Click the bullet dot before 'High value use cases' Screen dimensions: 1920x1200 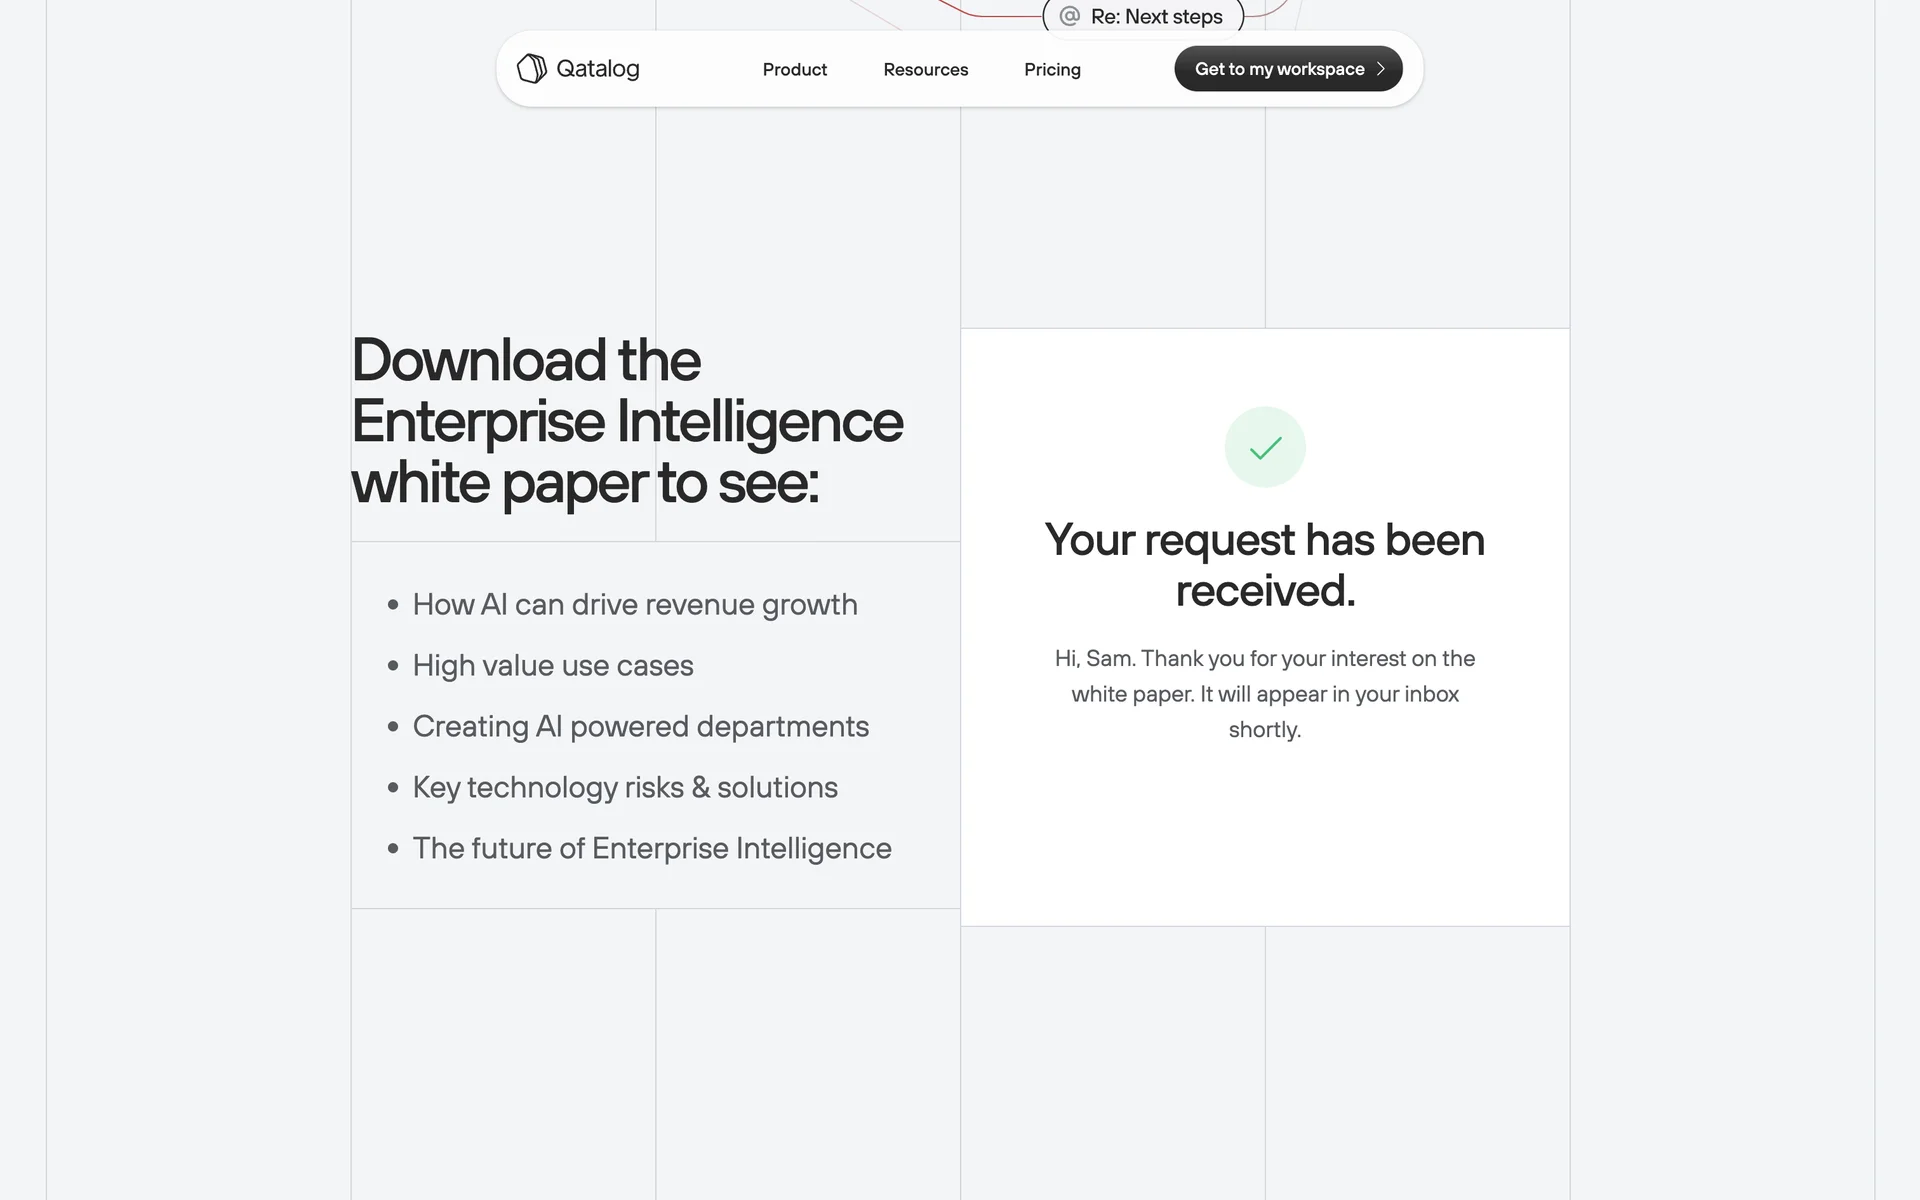(x=393, y=666)
